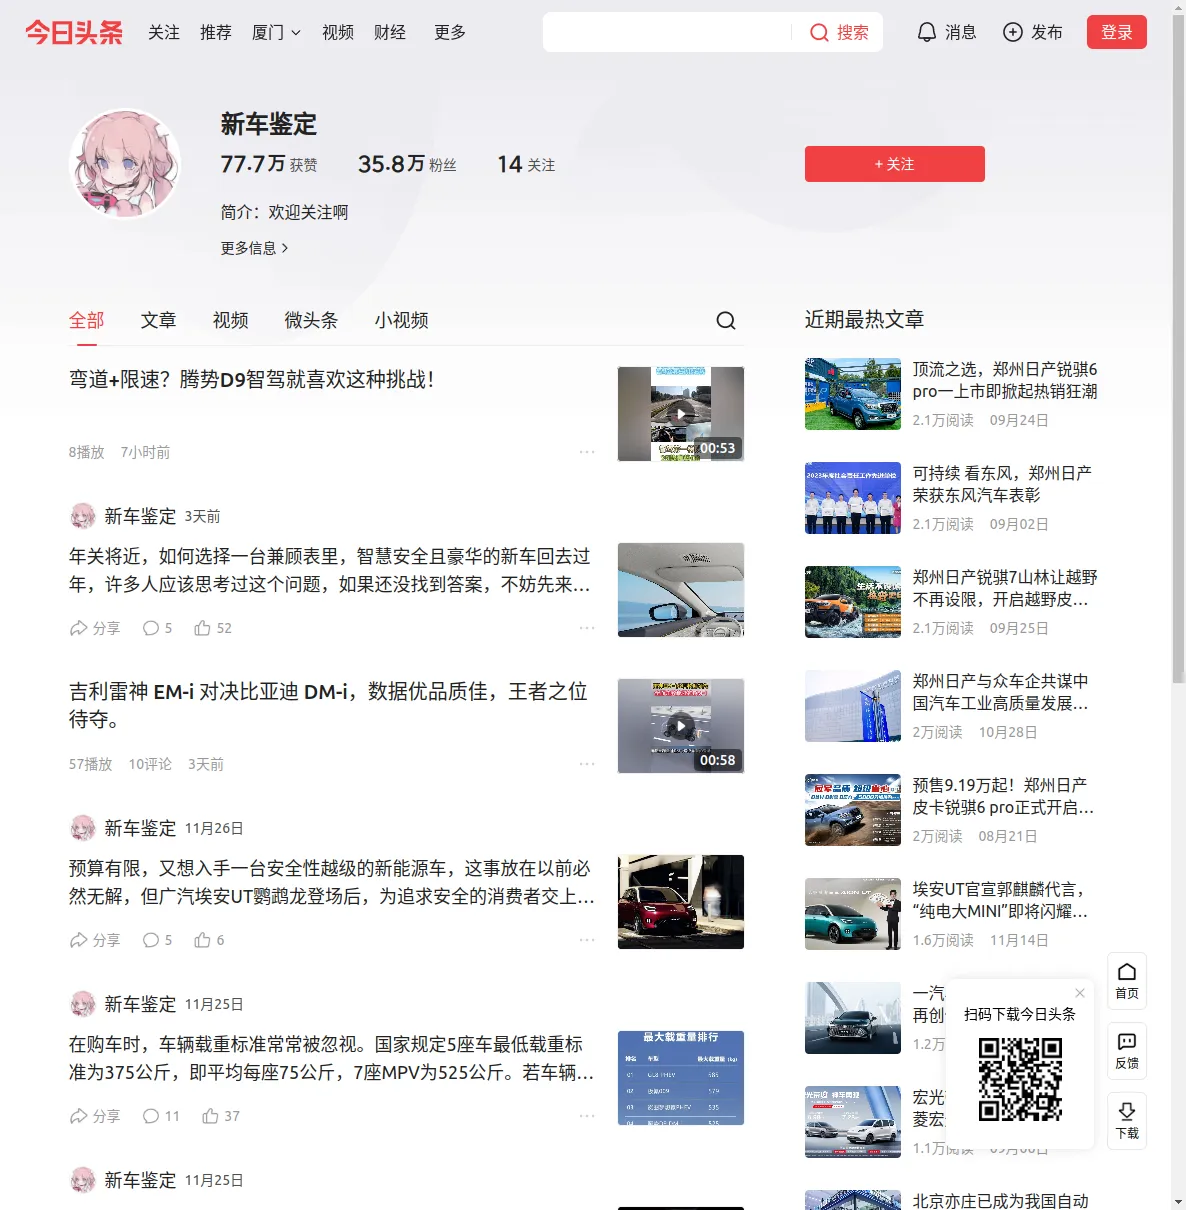Open the 今日头条 logo home link
Viewport: 1186px width, 1210px height.
(x=74, y=33)
